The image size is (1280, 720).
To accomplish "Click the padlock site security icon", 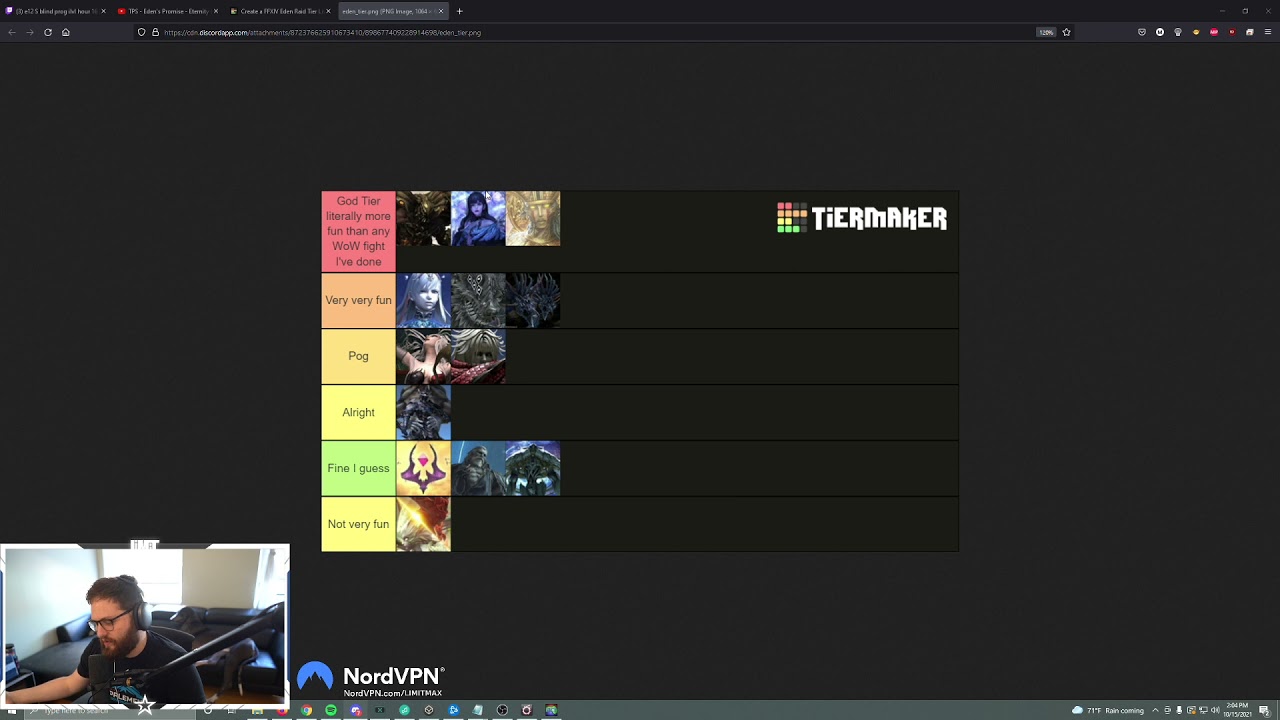I will click(155, 32).
